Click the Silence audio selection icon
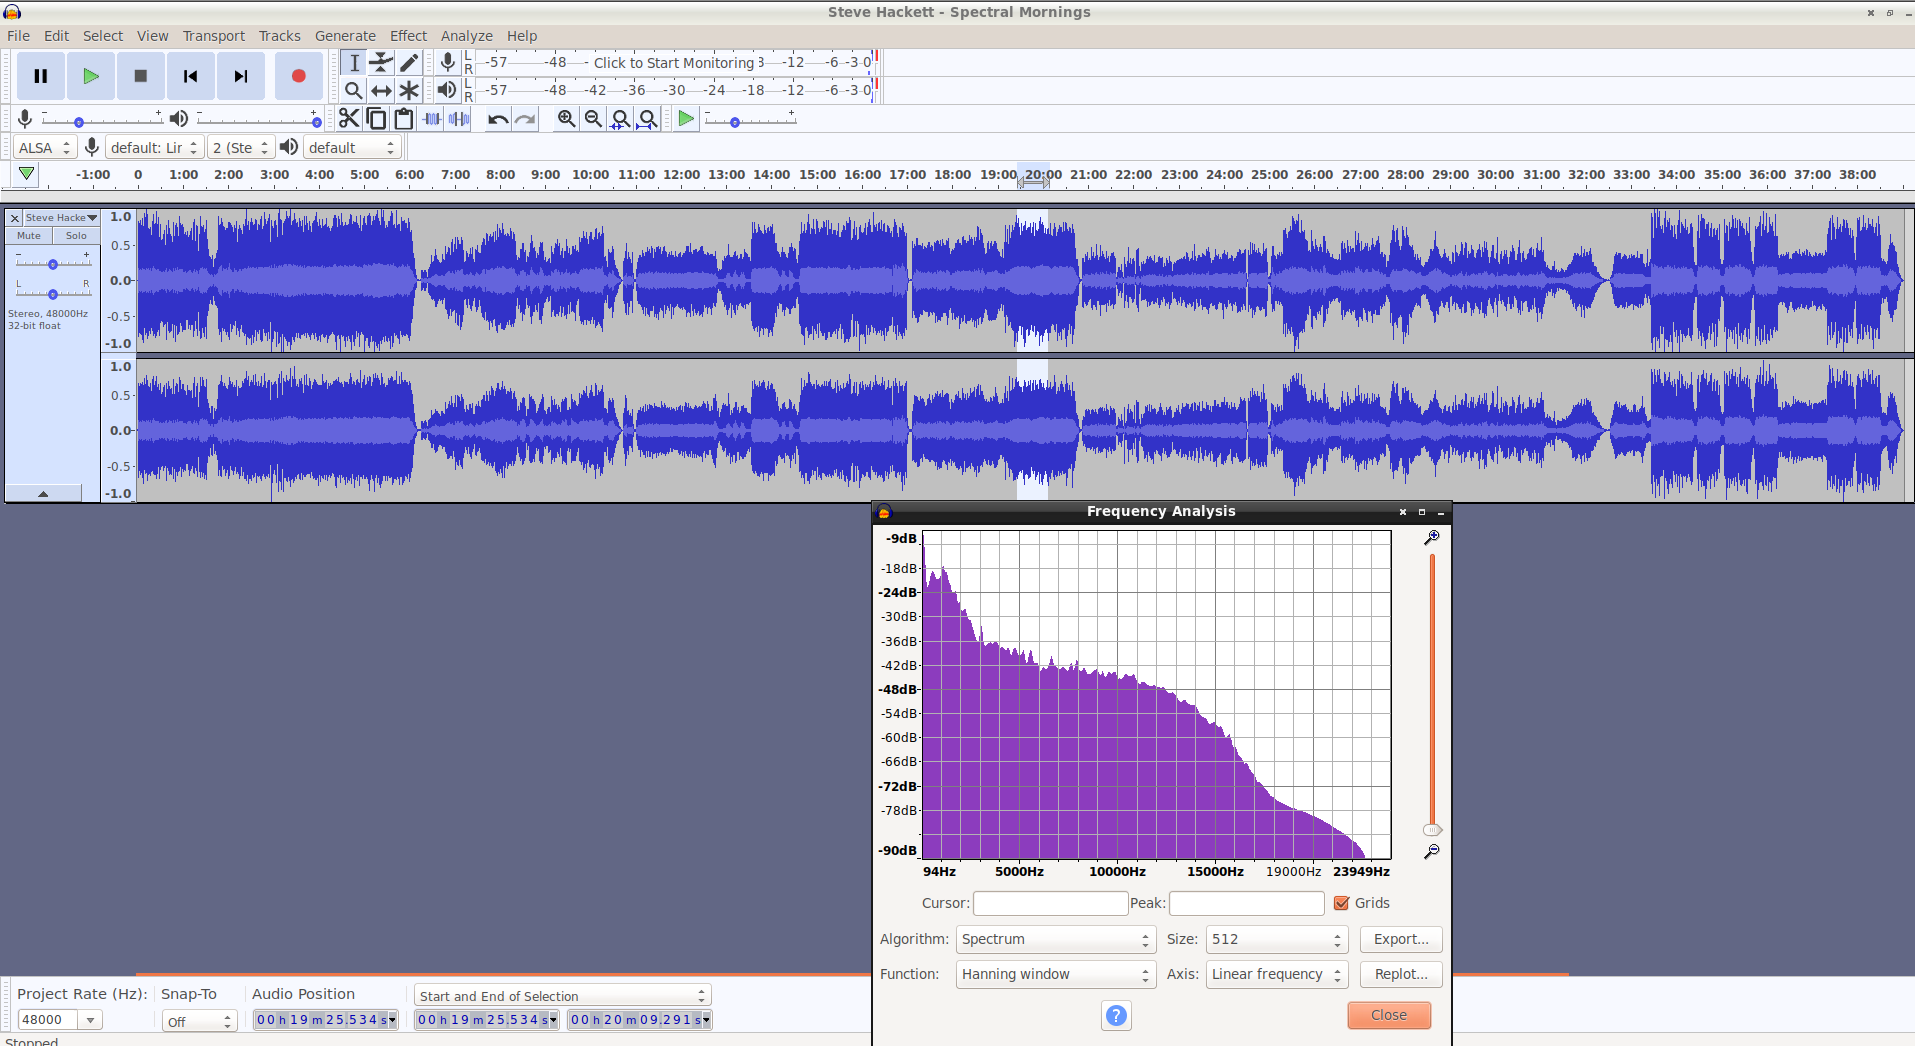Viewport: 1915px width, 1046px height. click(x=459, y=119)
